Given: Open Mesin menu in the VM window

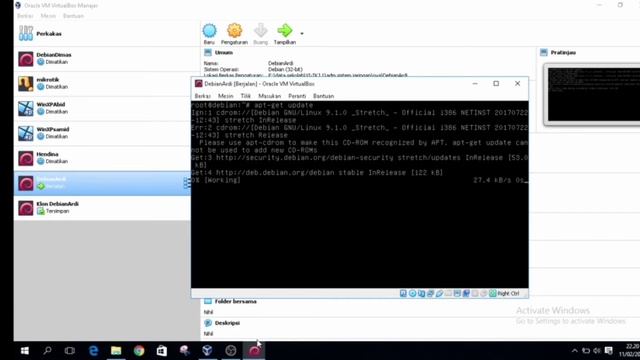Looking at the screenshot, I should click(x=226, y=96).
